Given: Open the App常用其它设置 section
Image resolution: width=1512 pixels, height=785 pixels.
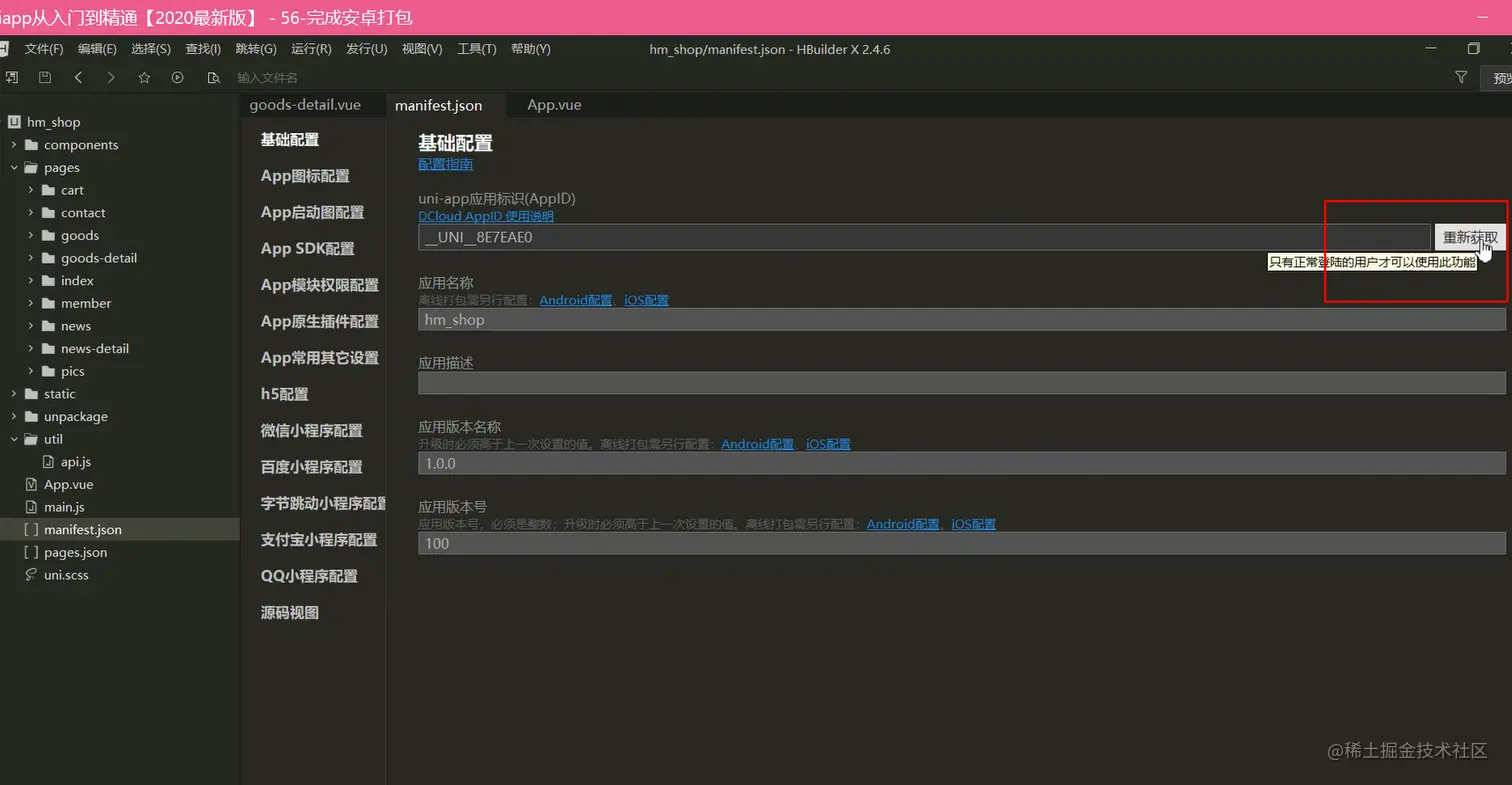Looking at the screenshot, I should (x=320, y=358).
